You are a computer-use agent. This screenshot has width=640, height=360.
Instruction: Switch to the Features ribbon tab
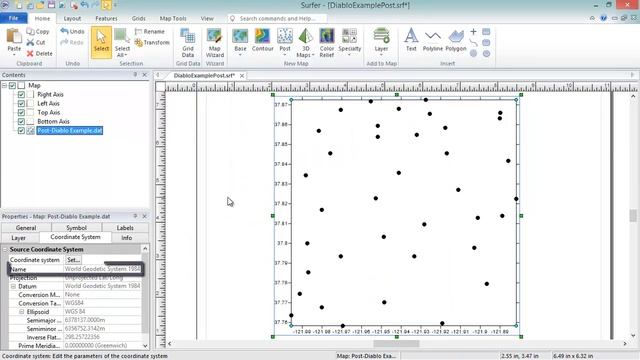[x=106, y=18]
